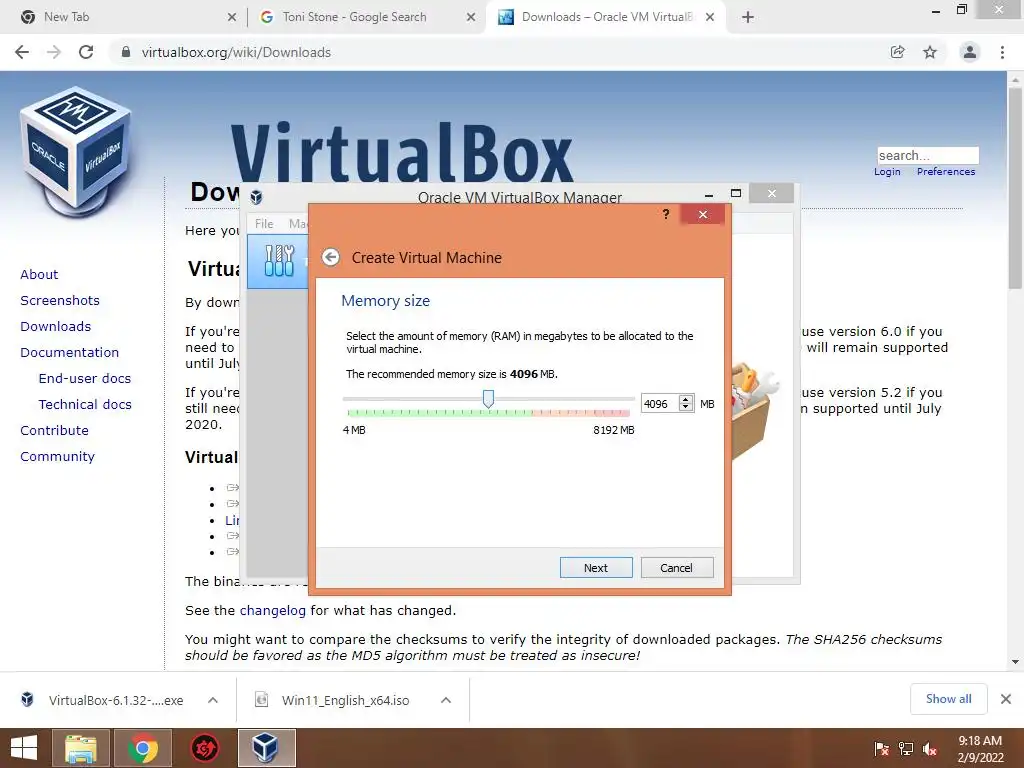
Task: Expand options for Win11_English_x64.iso download
Action: [446, 700]
